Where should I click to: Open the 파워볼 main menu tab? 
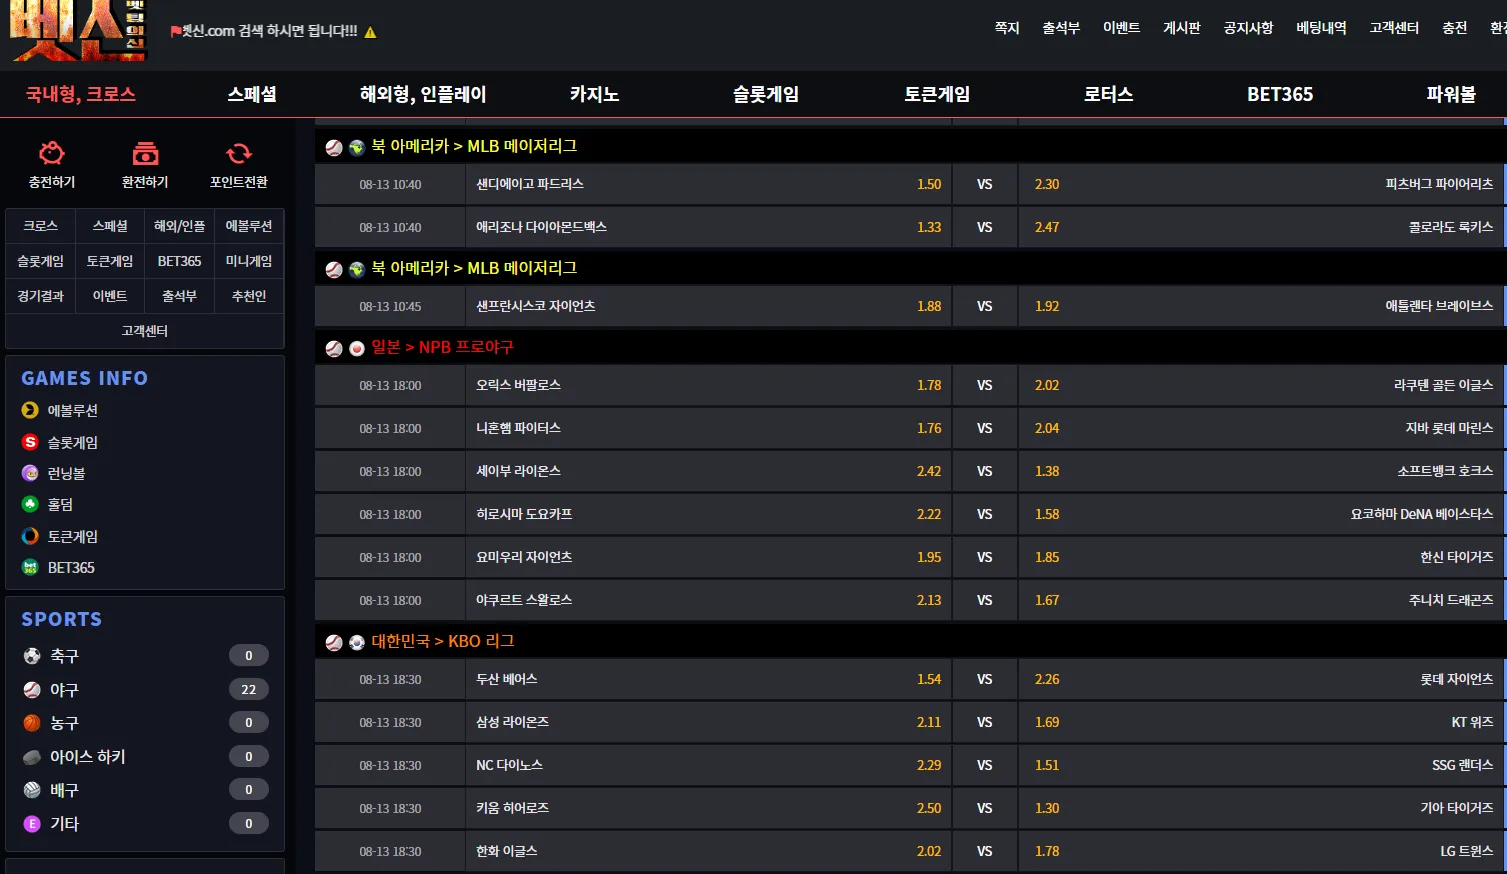[x=1451, y=94]
